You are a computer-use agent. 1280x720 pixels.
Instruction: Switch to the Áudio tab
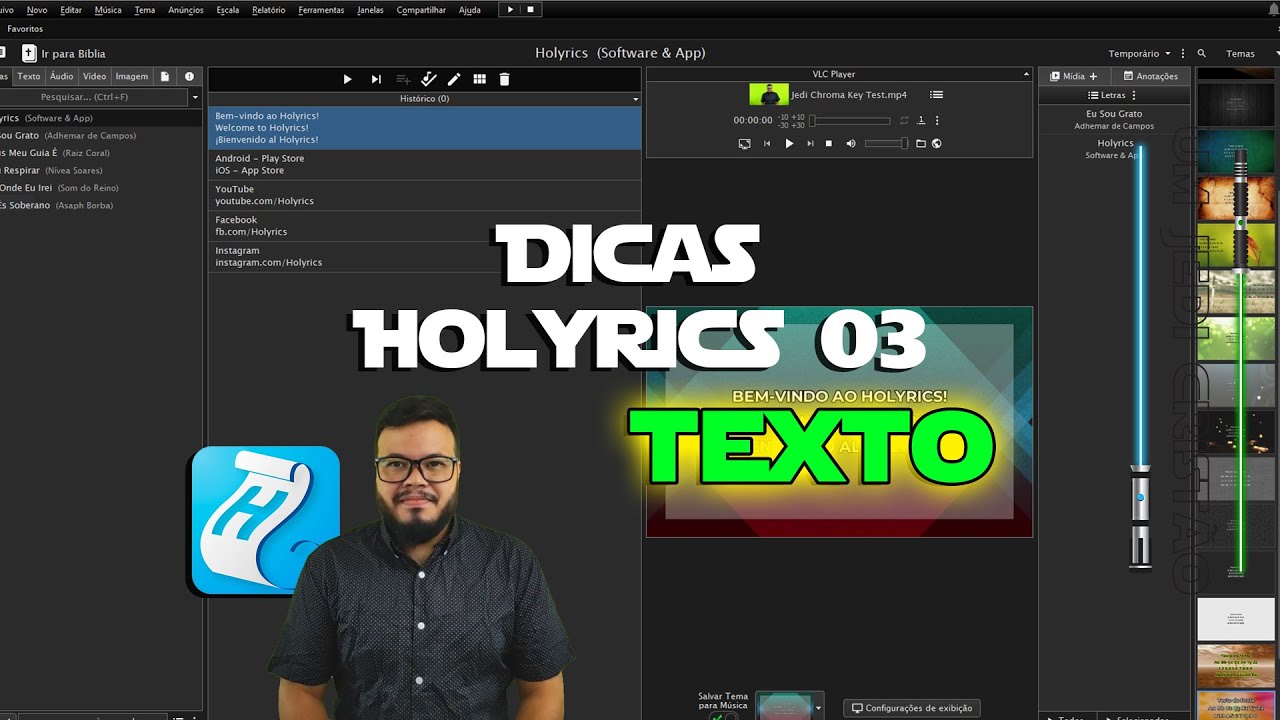tap(62, 76)
